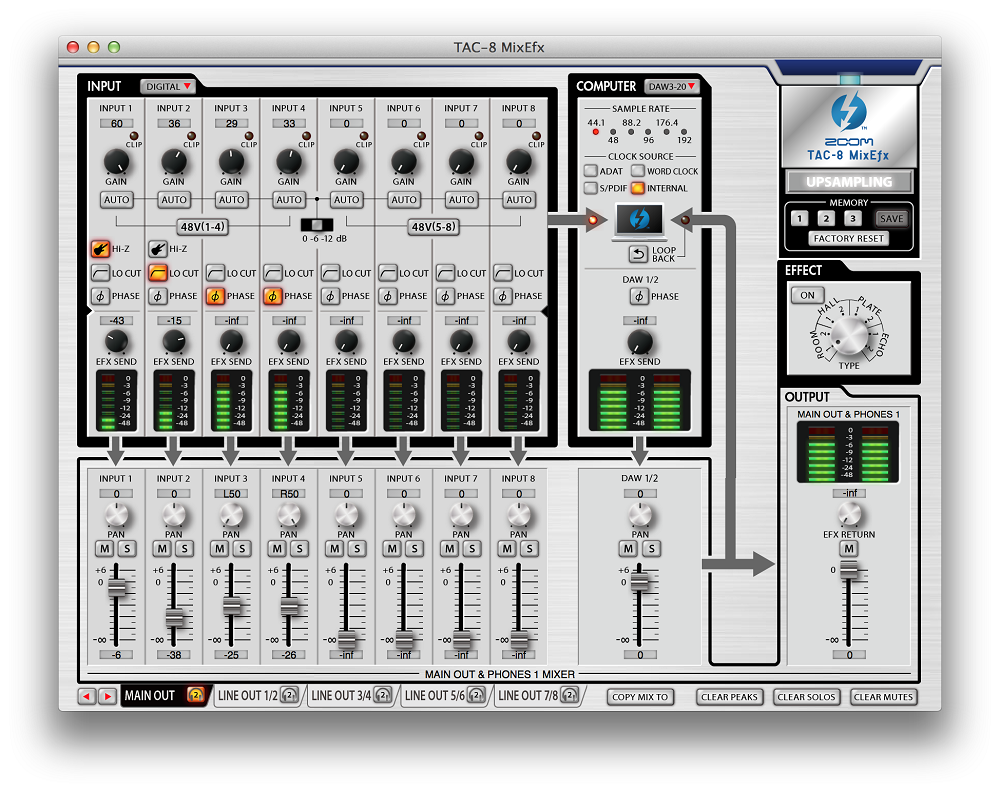Open the DAW3-20 computer dropdown
This screenshot has width=1000, height=792.
[x=671, y=87]
